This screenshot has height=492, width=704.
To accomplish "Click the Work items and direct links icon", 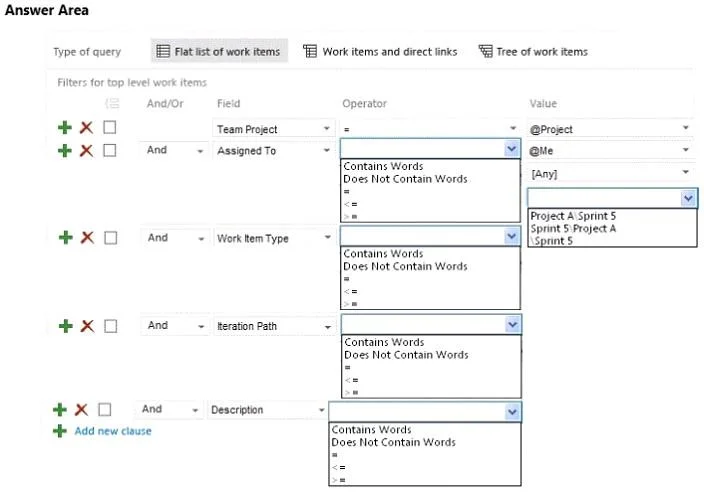I will 310,51.
